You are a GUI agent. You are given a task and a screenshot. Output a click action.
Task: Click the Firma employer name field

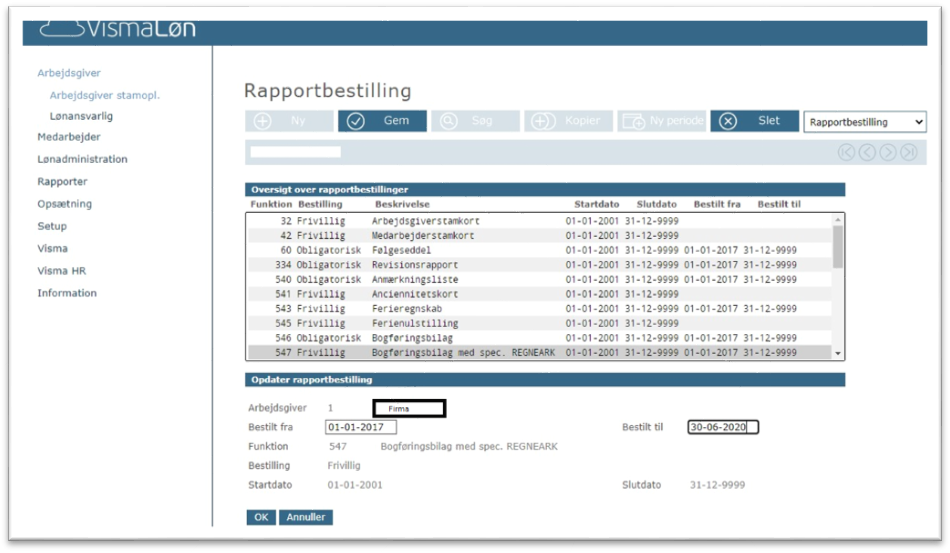point(410,408)
